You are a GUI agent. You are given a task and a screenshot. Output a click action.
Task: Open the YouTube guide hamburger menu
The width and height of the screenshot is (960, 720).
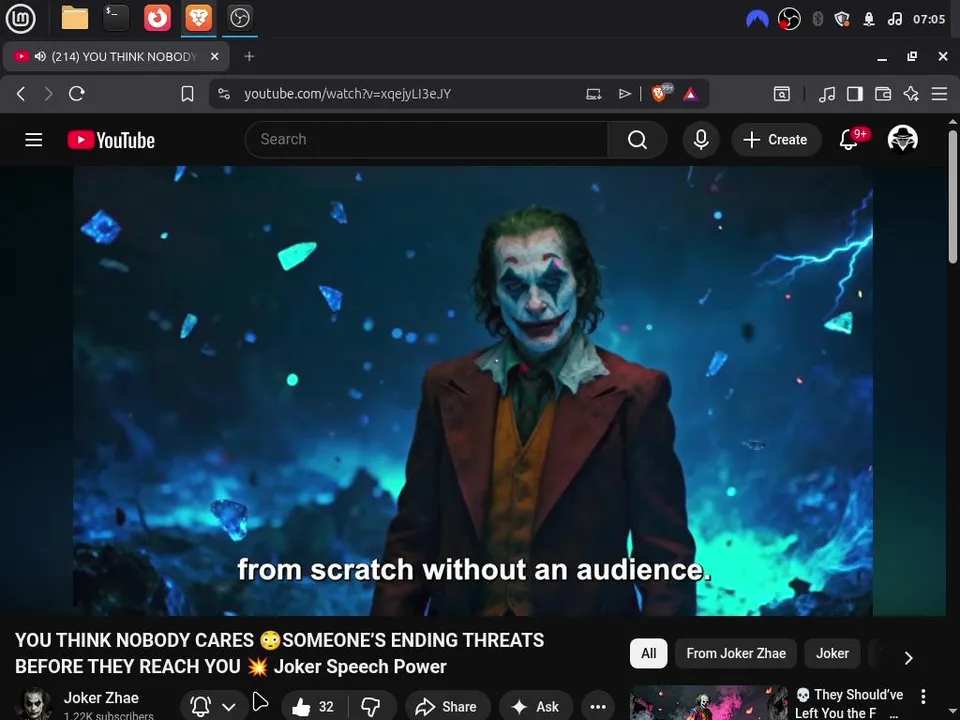pyautogui.click(x=34, y=140)
